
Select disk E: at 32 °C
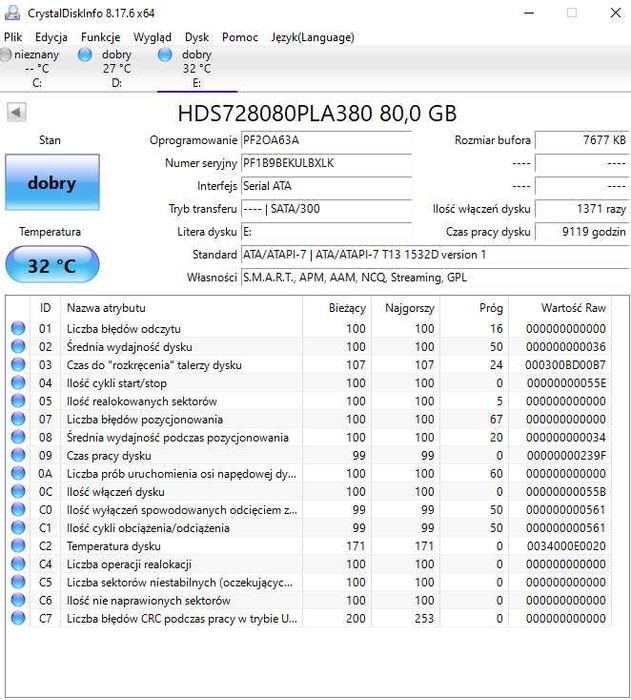click(x=197, y=68)
